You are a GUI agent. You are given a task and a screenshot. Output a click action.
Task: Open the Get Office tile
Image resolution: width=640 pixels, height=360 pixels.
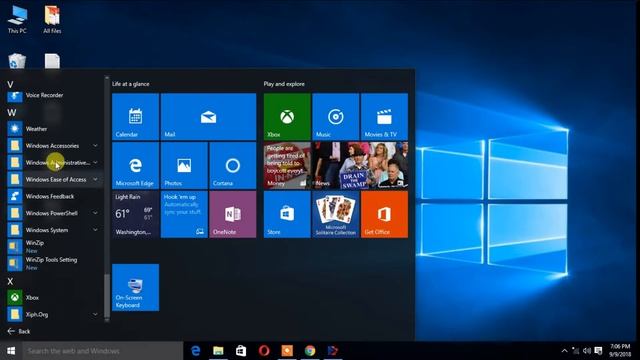(384, 214)
